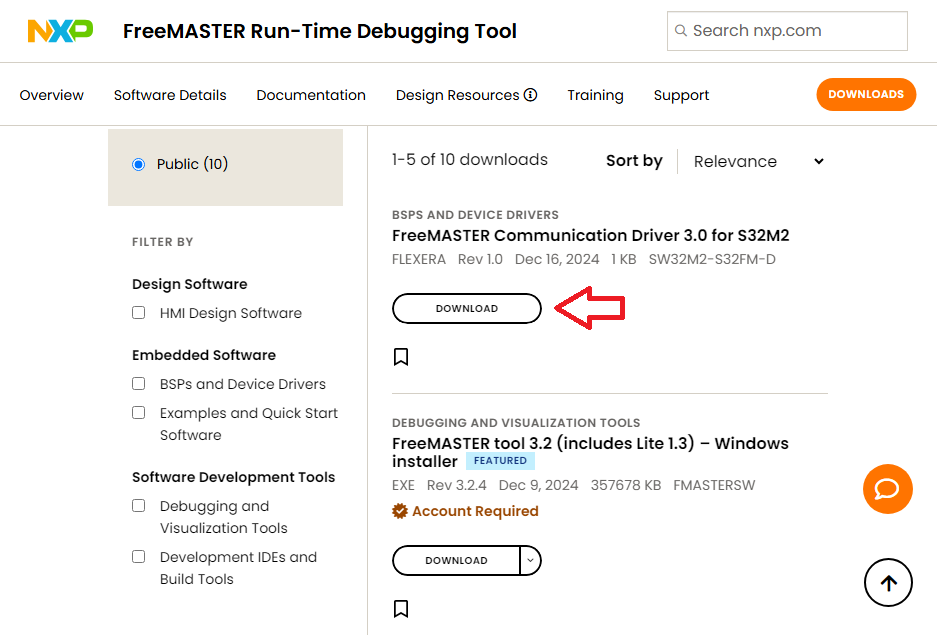Screen dimensions: 937x635
Task: Click the Design Resources info icon
Action: [530, 95]
